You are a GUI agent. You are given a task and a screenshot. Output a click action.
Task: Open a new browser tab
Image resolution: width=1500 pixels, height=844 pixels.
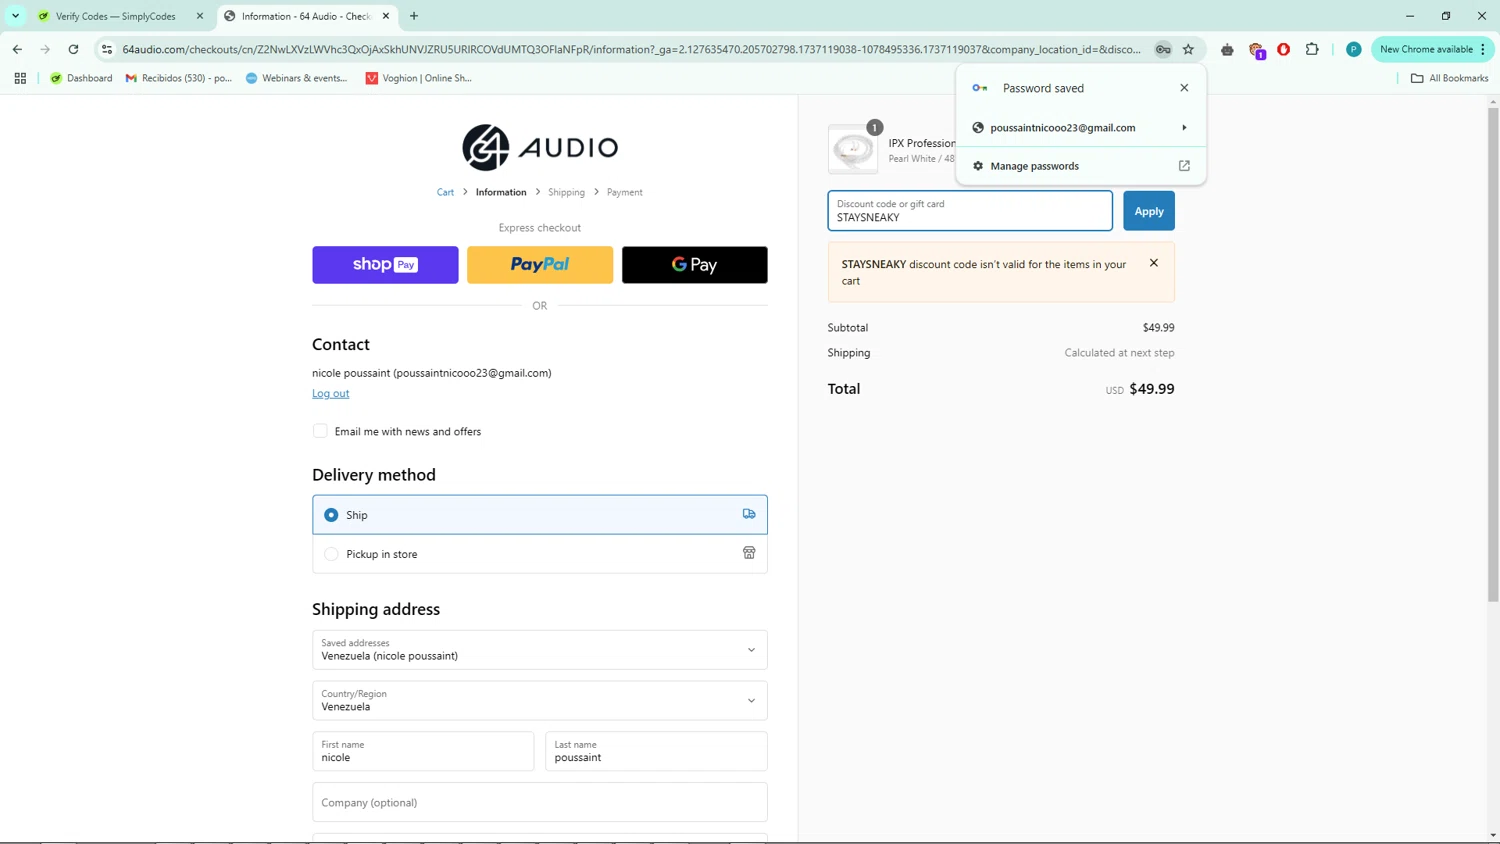(x=414, y=16)
